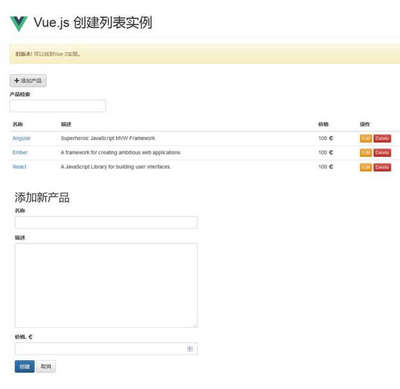The height and width of the screenshot is (389, 400).
Task: Click the '添加新产品' form heading
Action: pyautogui.click(x=42, y=197)
